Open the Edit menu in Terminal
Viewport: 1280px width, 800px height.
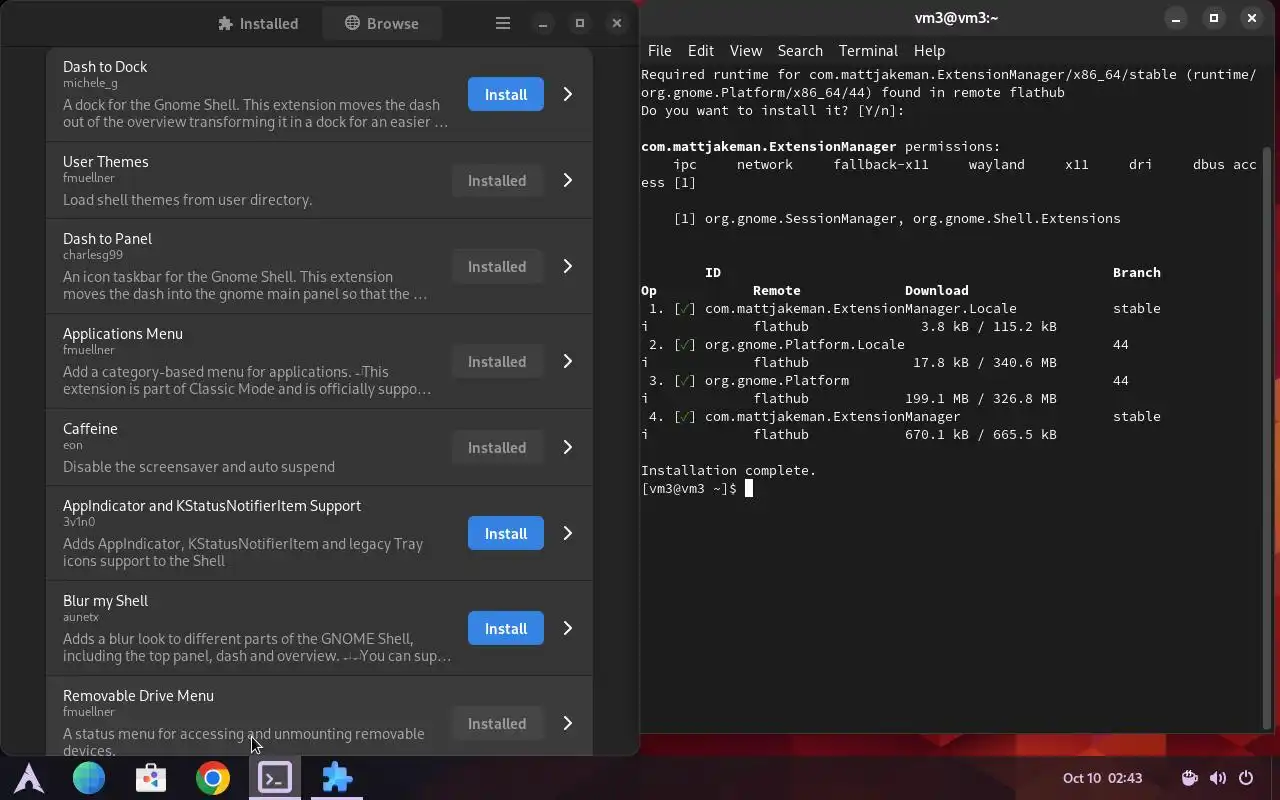pos(700,50)
